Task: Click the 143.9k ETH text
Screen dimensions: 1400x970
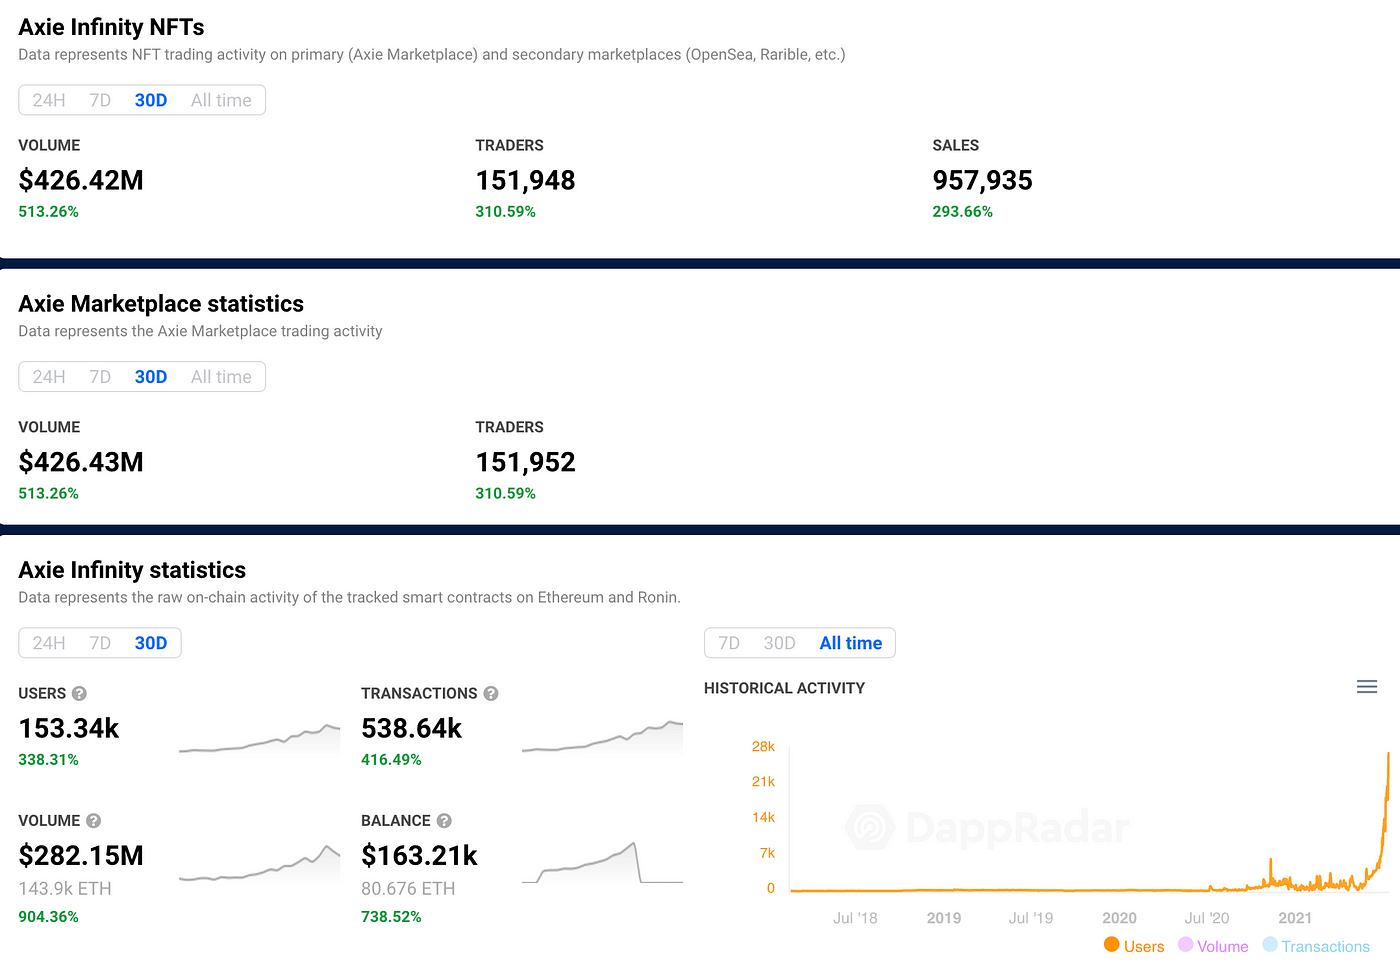Action: (65, 888)
